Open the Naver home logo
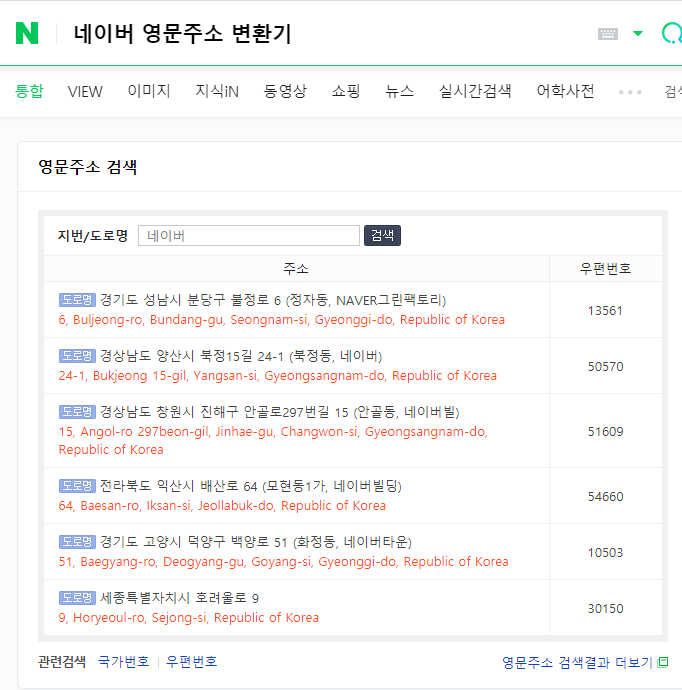The image size is (682, 690). point(27,33)
